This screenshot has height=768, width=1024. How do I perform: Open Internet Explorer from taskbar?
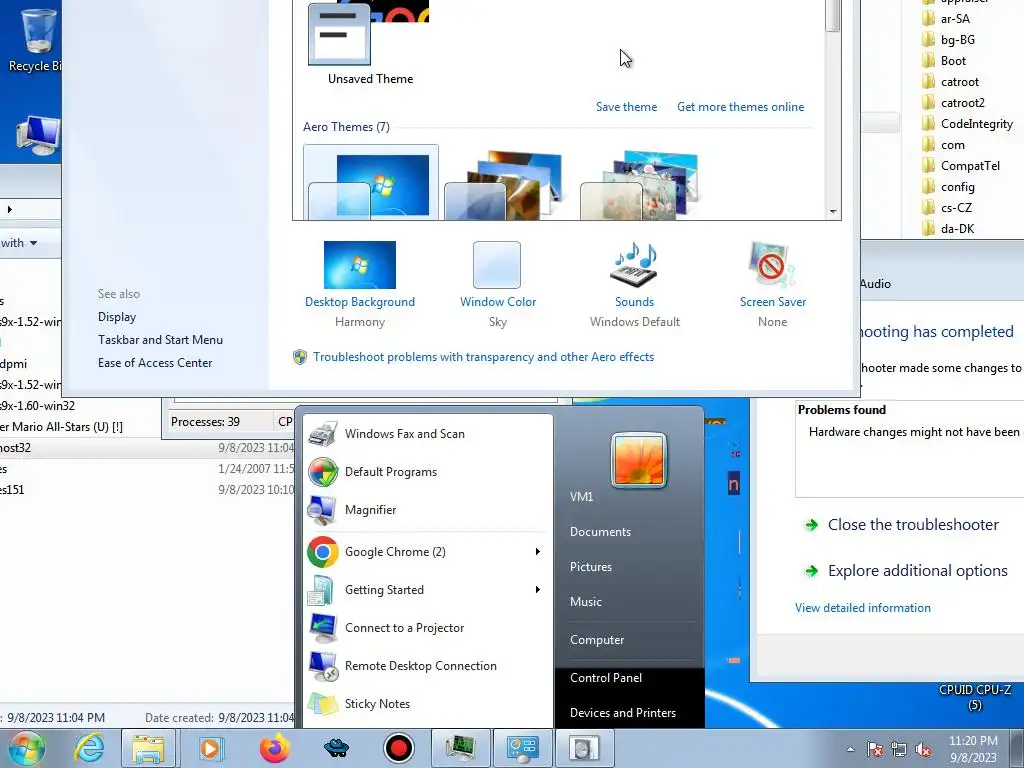pyautogui.click(x=89, y=748)
